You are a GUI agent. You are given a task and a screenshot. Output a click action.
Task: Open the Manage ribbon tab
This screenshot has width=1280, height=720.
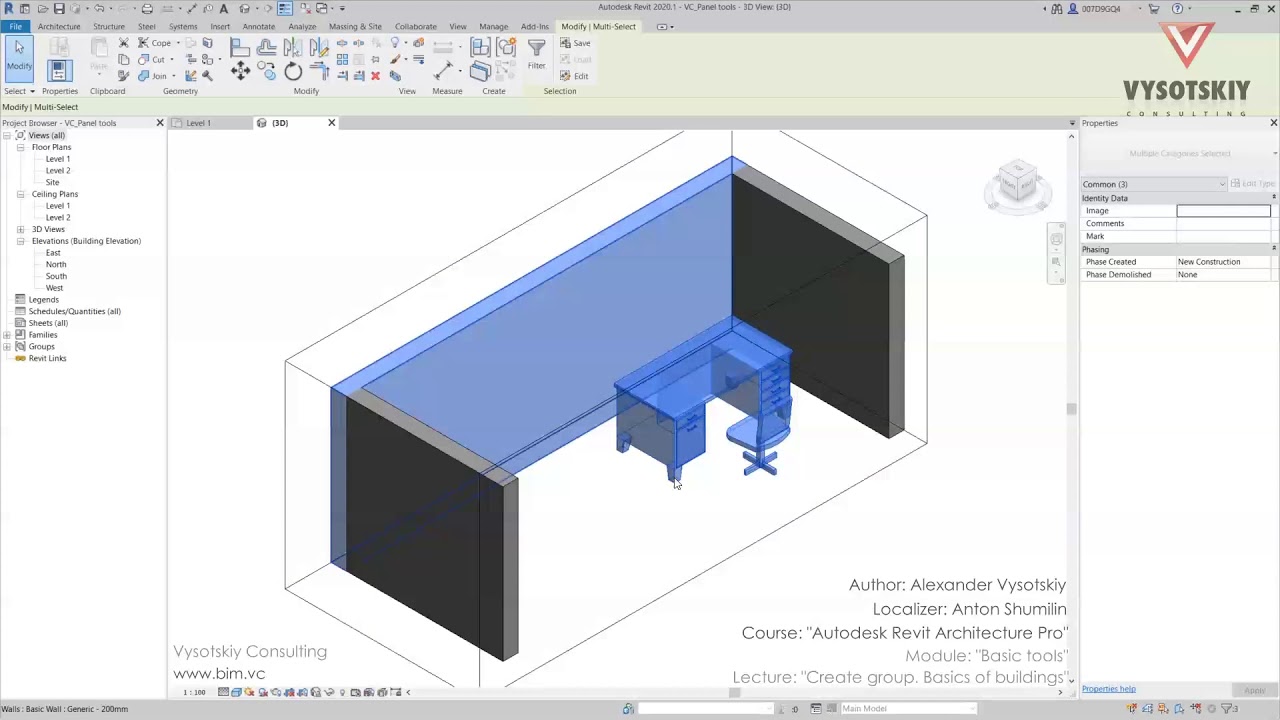[x=493, y=26]
